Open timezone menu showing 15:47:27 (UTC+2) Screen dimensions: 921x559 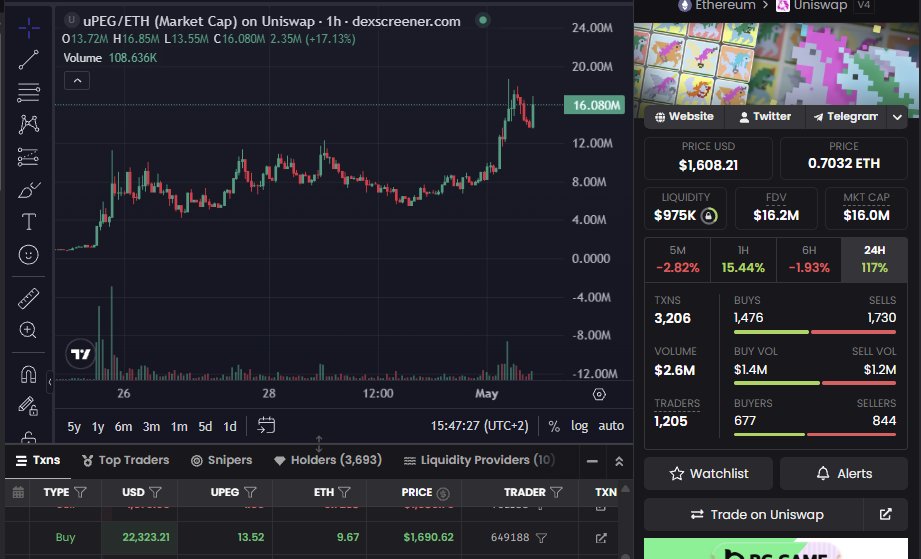(479, 426)
